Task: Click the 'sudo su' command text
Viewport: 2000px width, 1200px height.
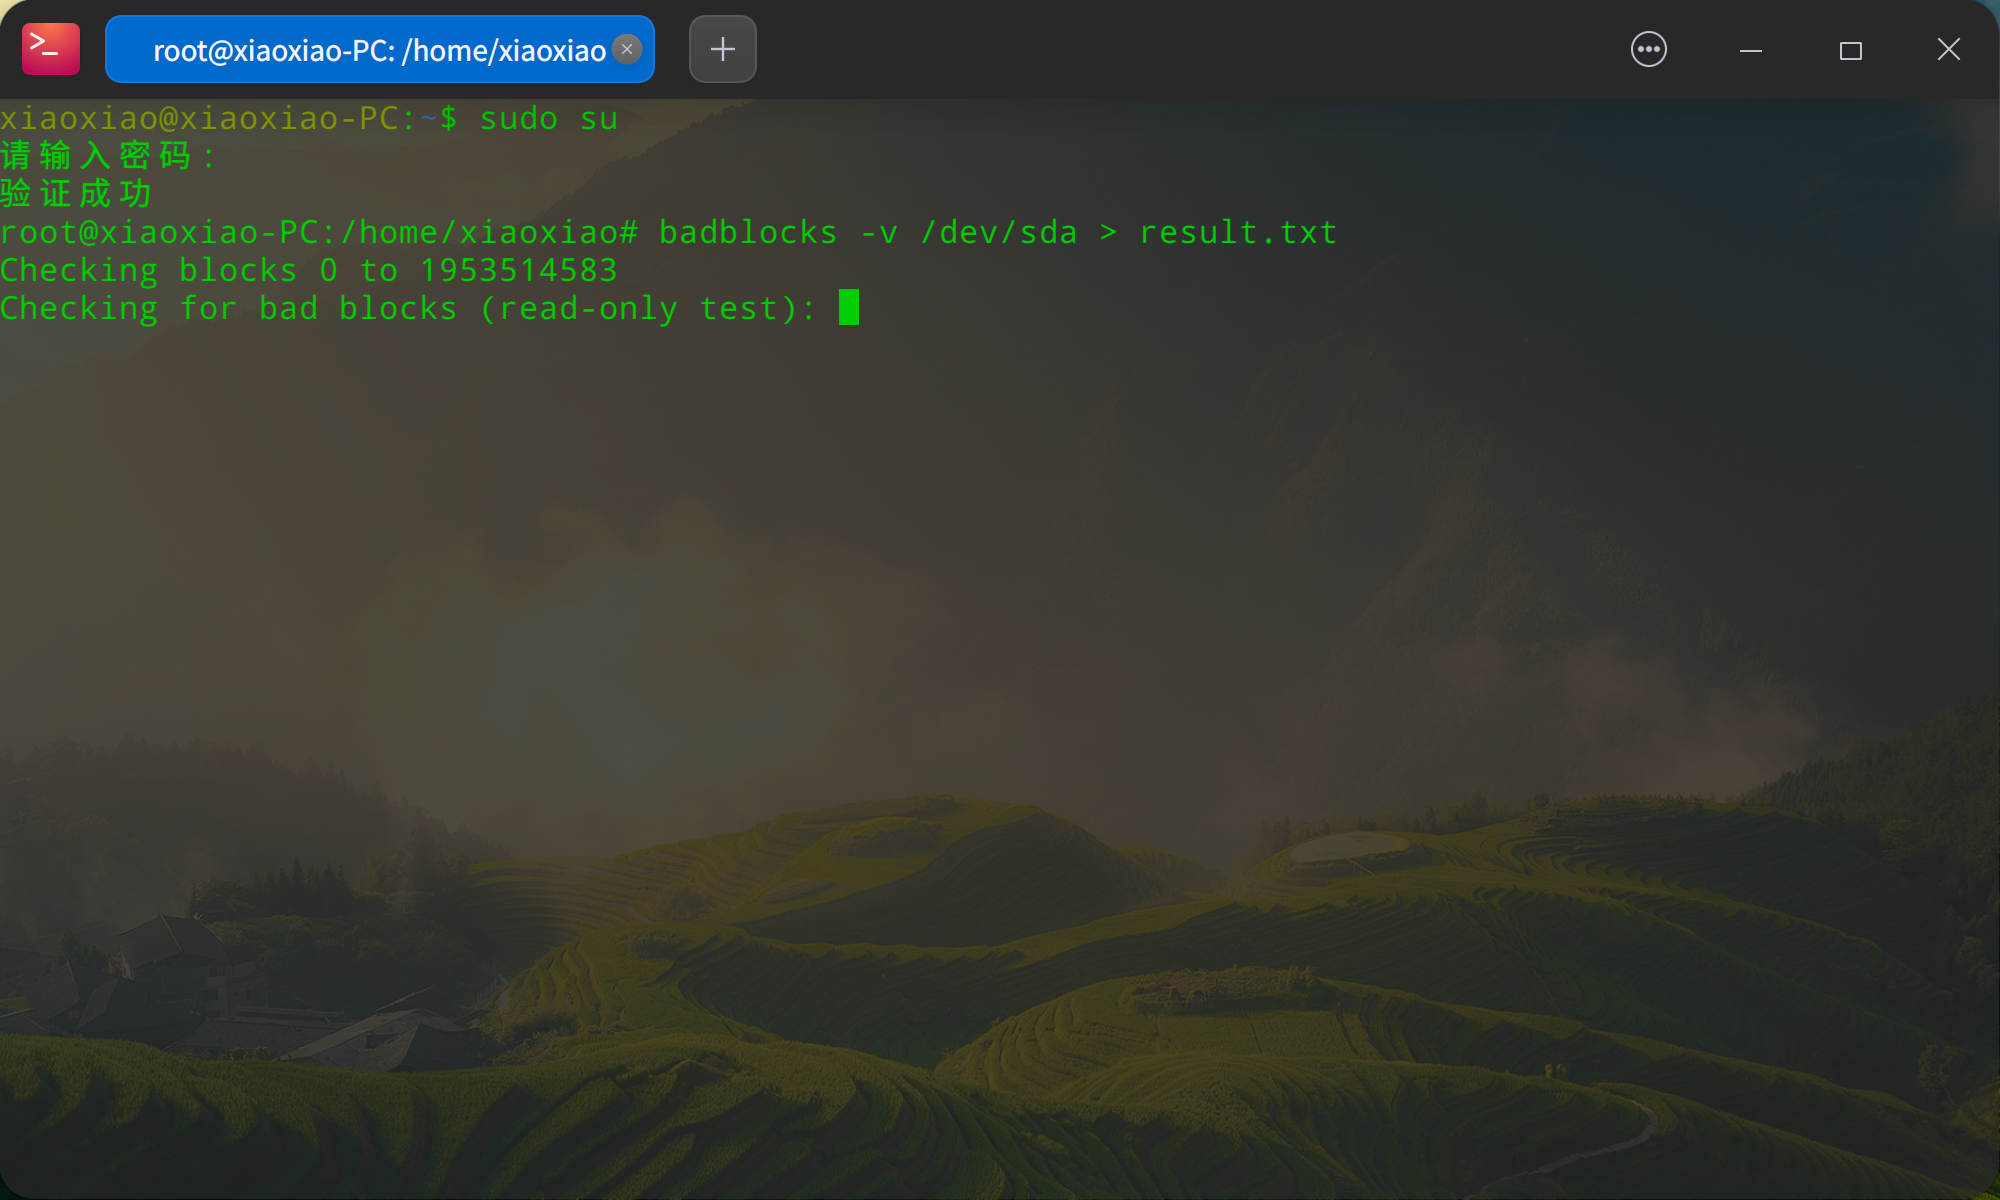Action: coord(548,119)
